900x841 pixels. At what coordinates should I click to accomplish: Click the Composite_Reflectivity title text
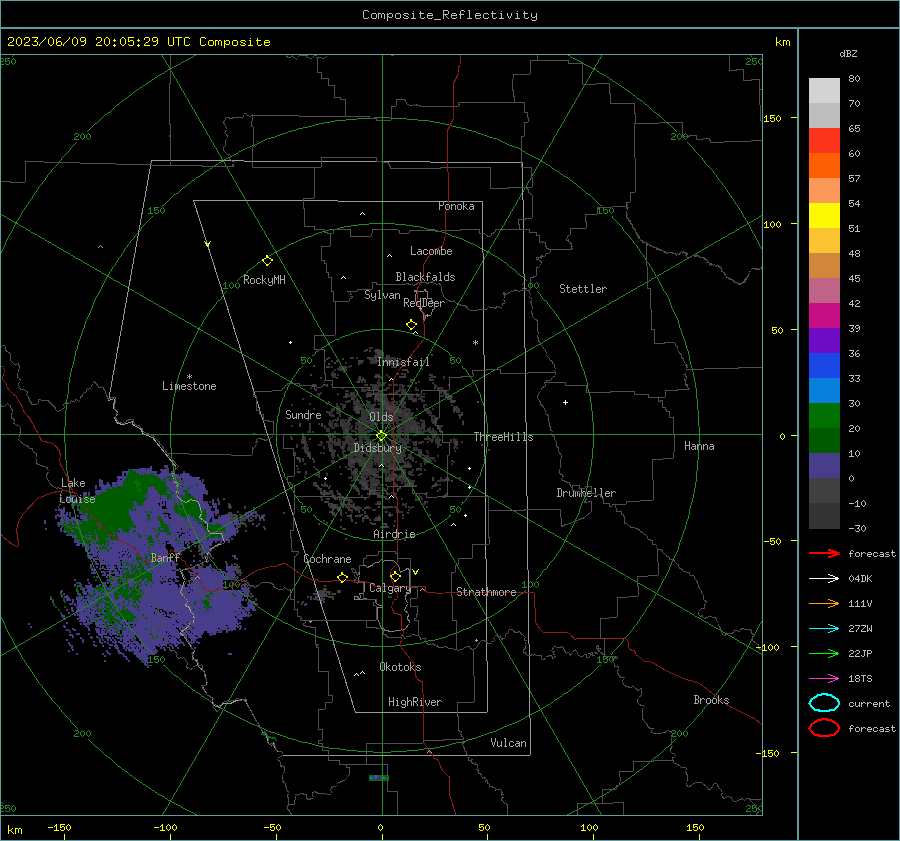(450, 15)
